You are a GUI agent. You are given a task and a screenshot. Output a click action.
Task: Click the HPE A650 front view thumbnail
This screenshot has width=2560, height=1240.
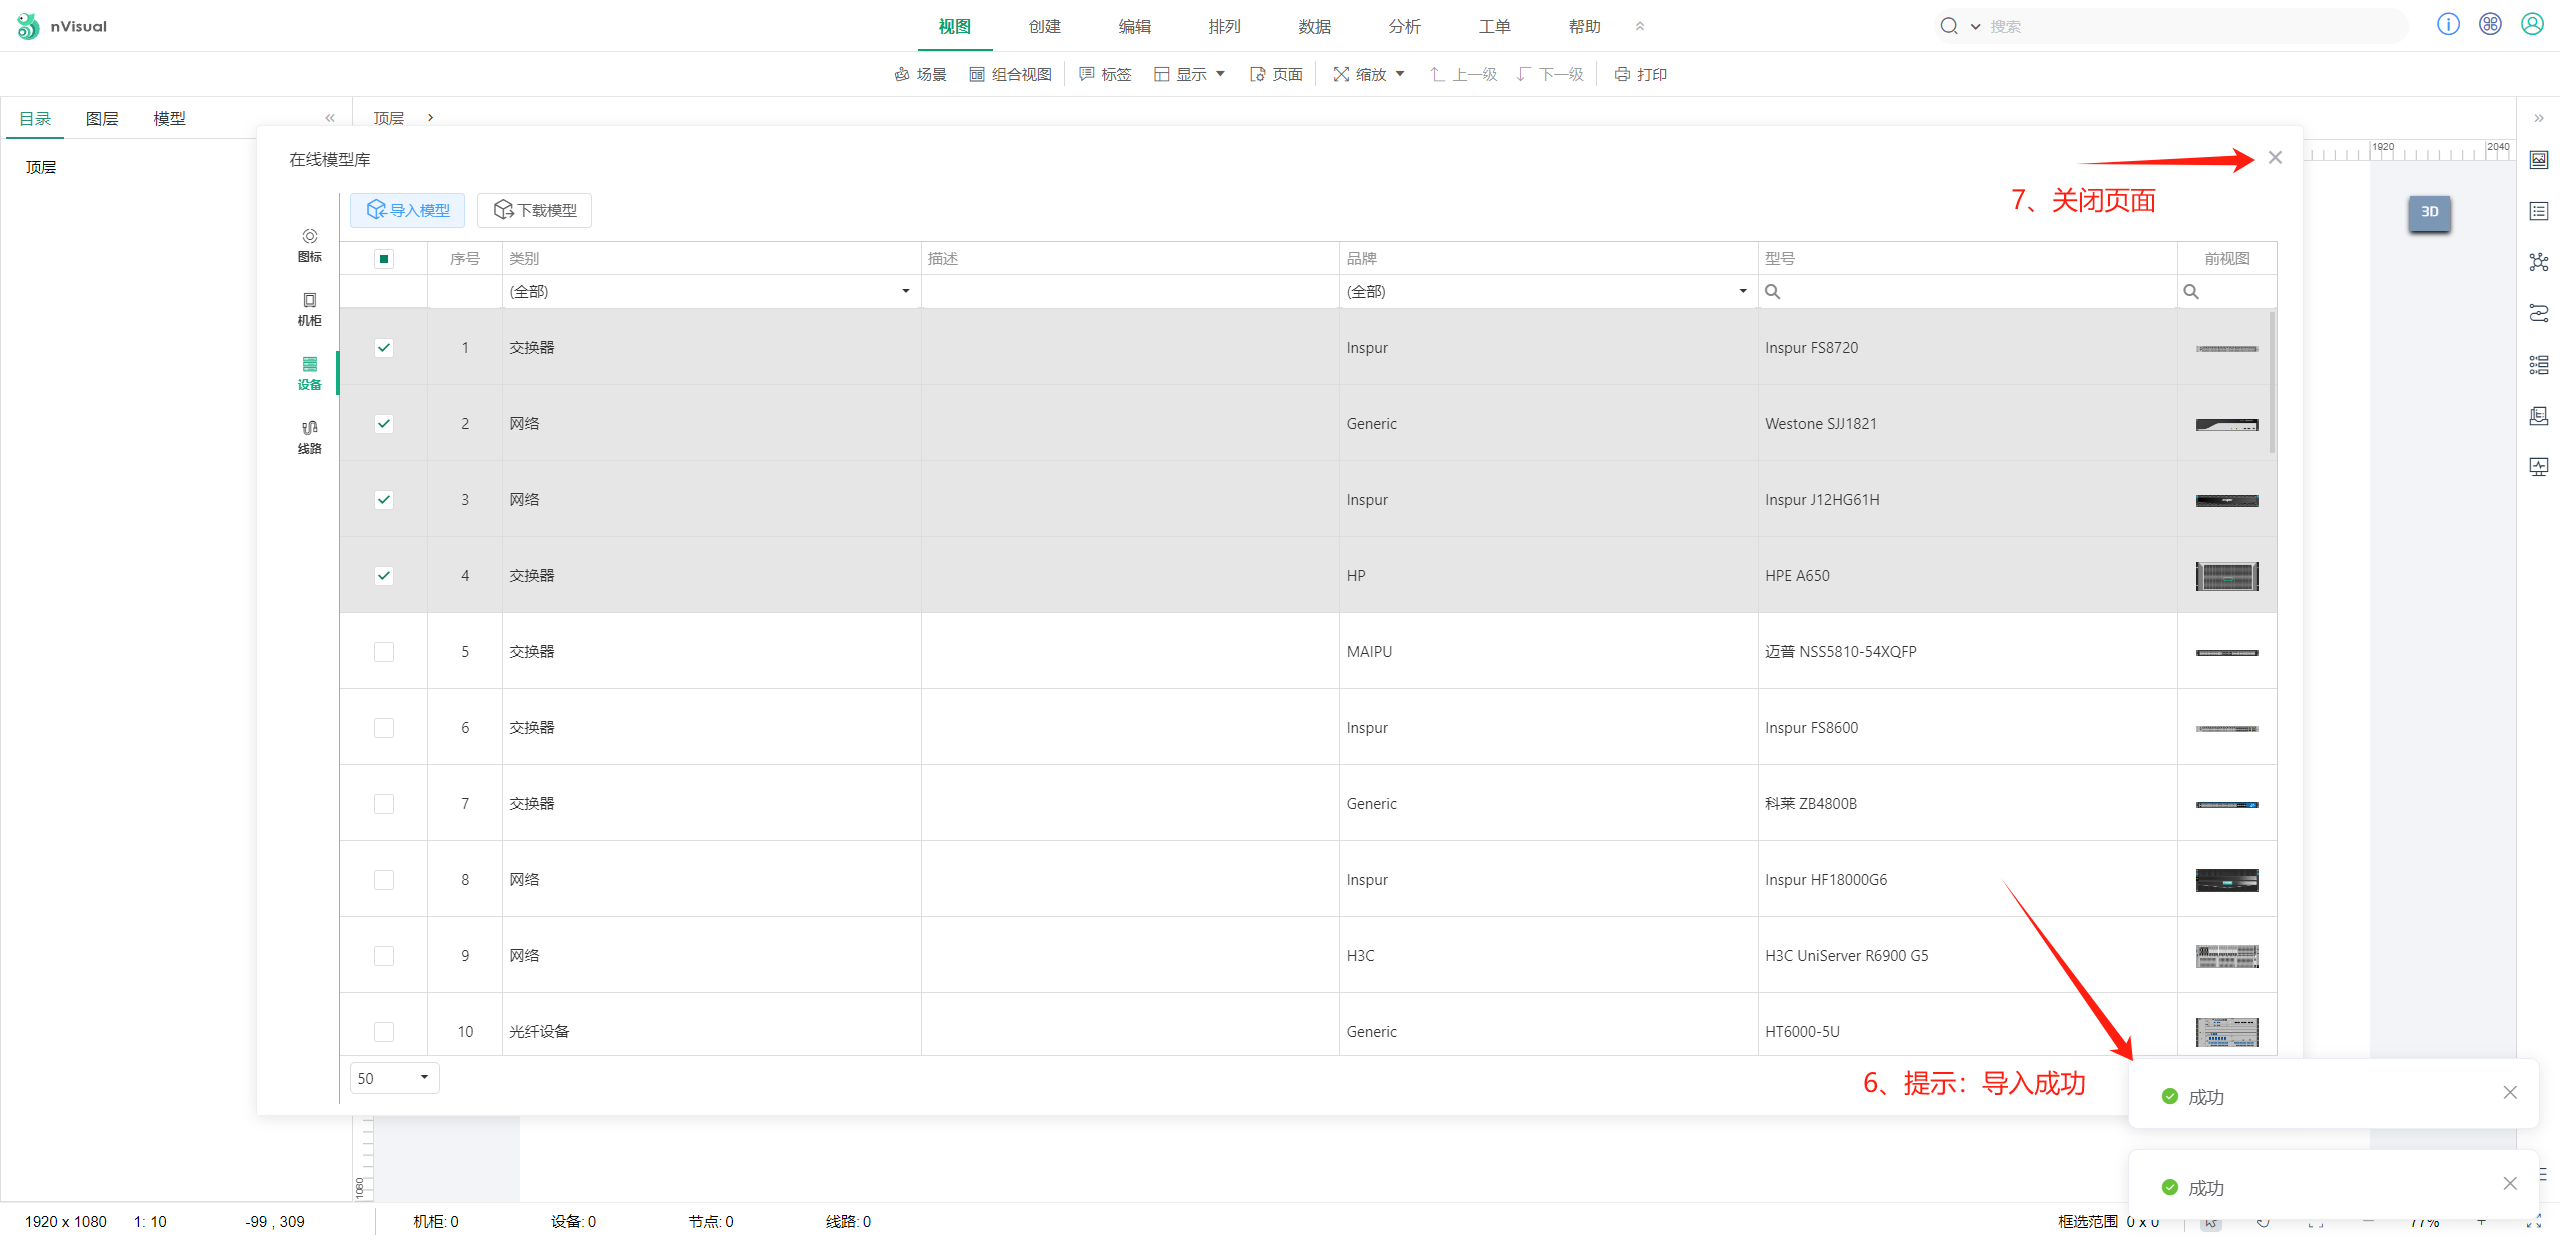click(2227, 576)
